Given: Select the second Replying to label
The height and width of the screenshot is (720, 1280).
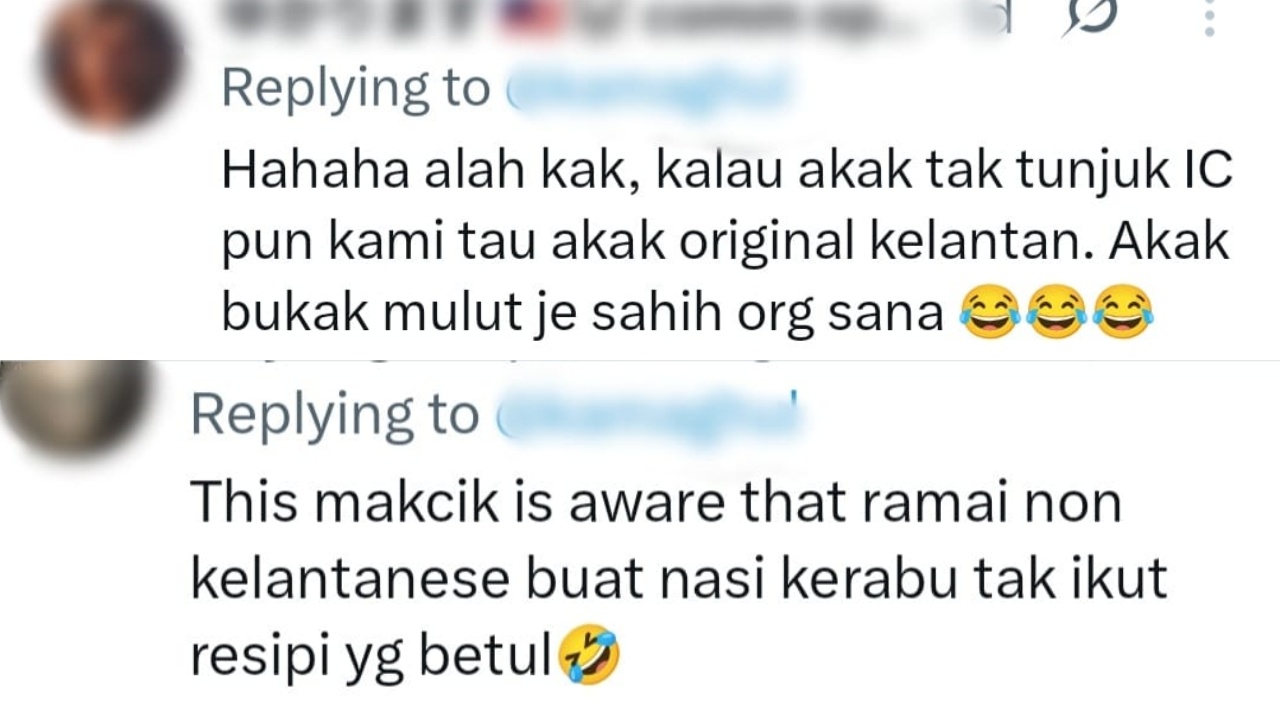Looking at the screenshot, I should (335, 415).
